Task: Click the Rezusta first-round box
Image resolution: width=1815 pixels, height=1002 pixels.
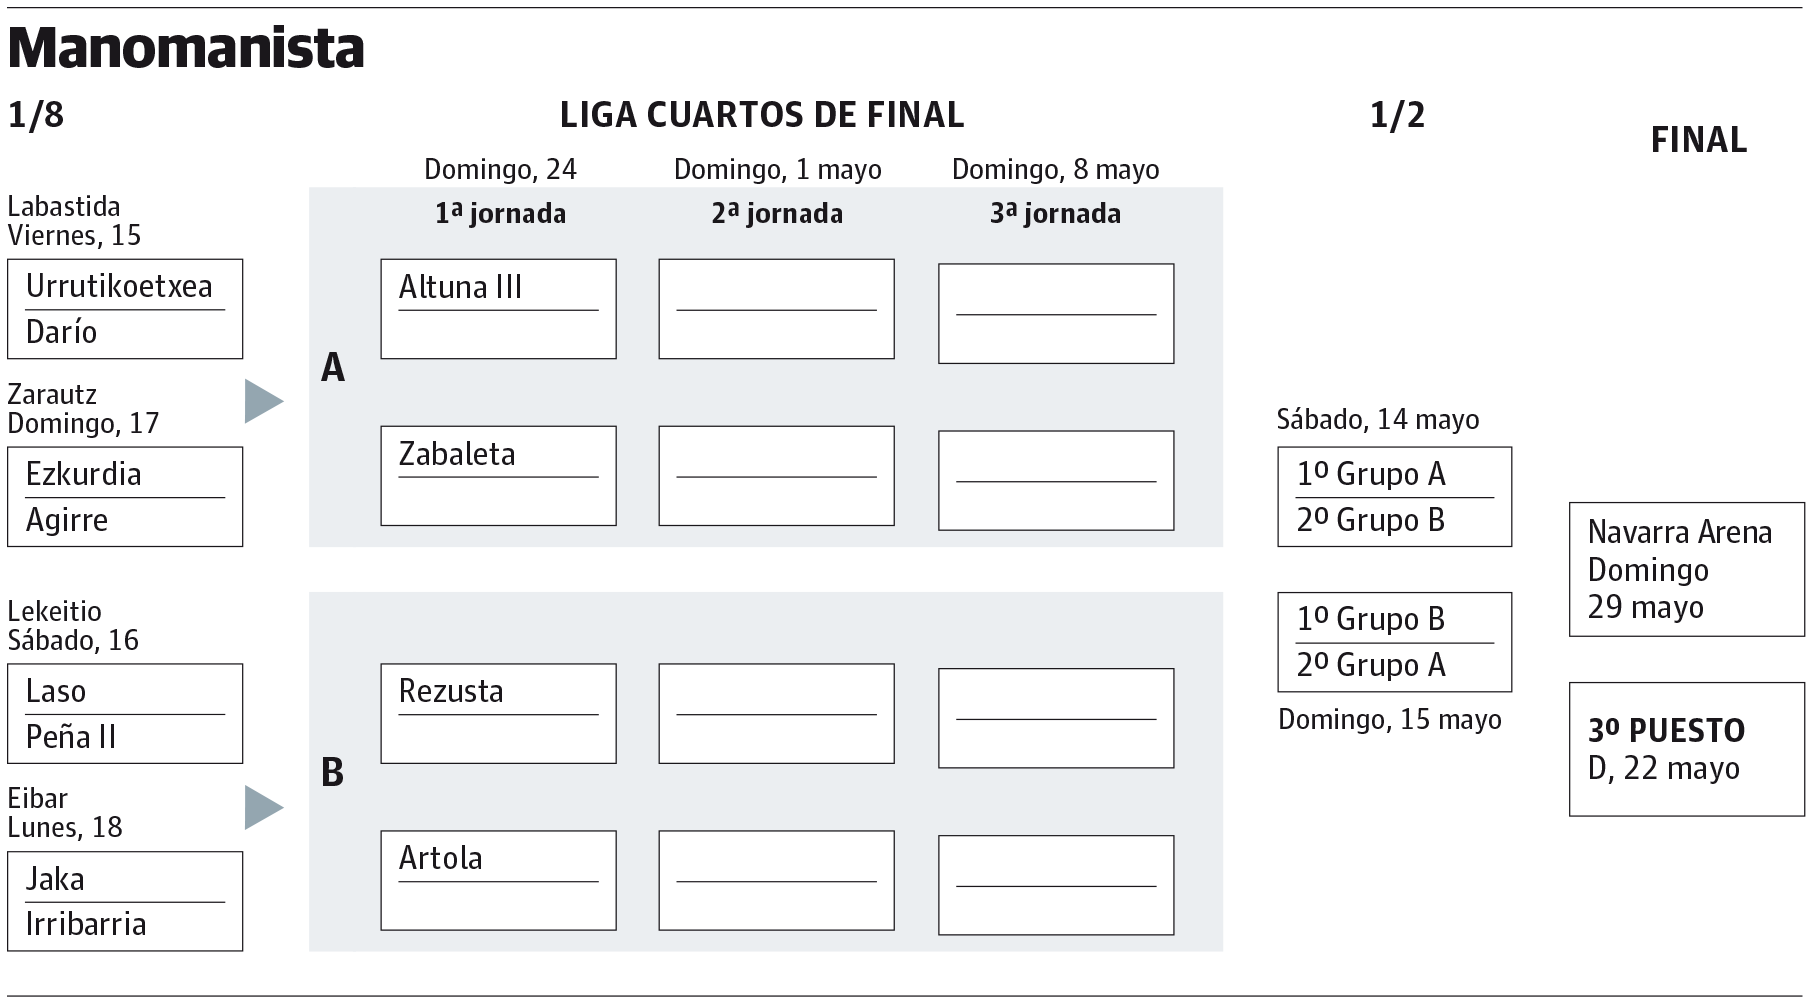Action: pos(498,714)
